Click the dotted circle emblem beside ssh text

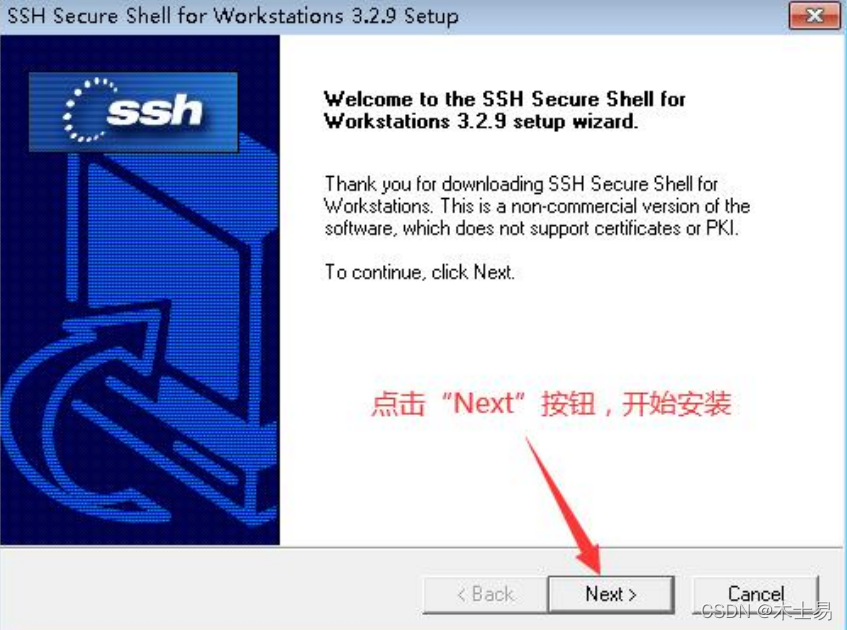86,111
